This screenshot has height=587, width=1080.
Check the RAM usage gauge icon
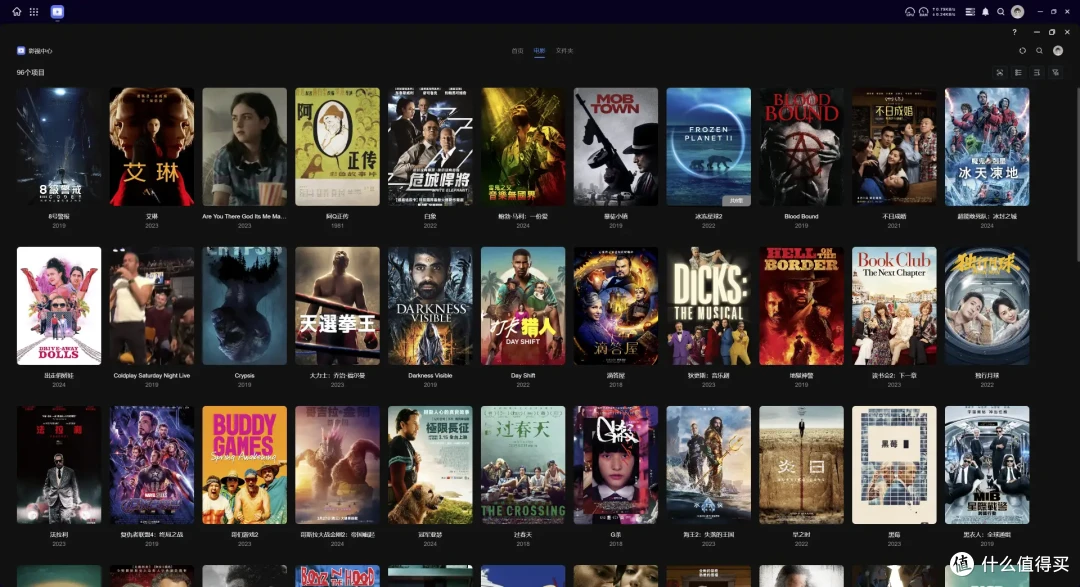click(x=924, y=12)
